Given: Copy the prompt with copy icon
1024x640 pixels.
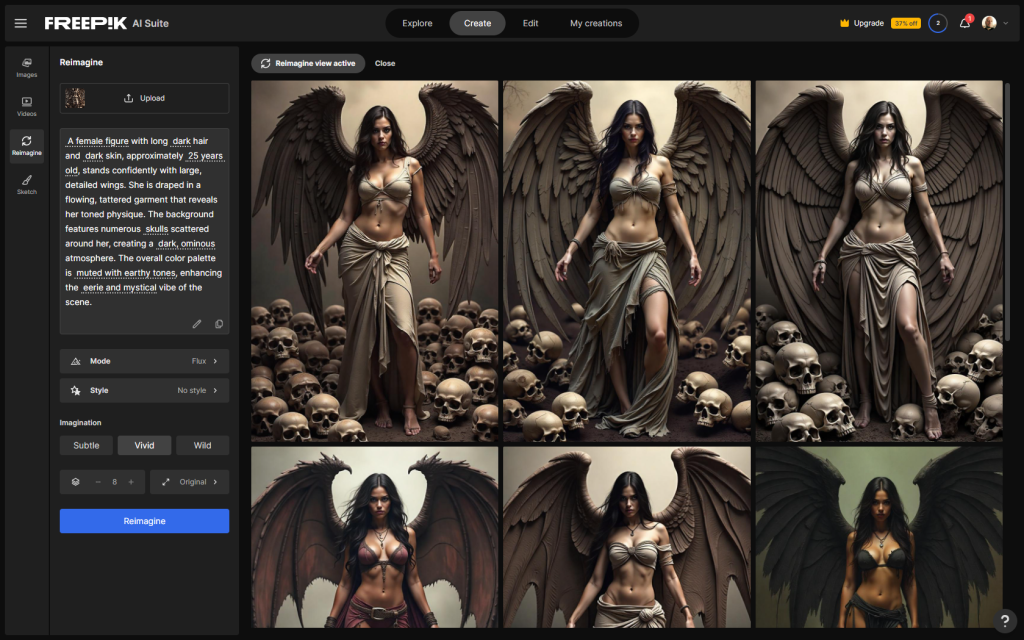Looking at the screenshot, I should tap(219, 324).
